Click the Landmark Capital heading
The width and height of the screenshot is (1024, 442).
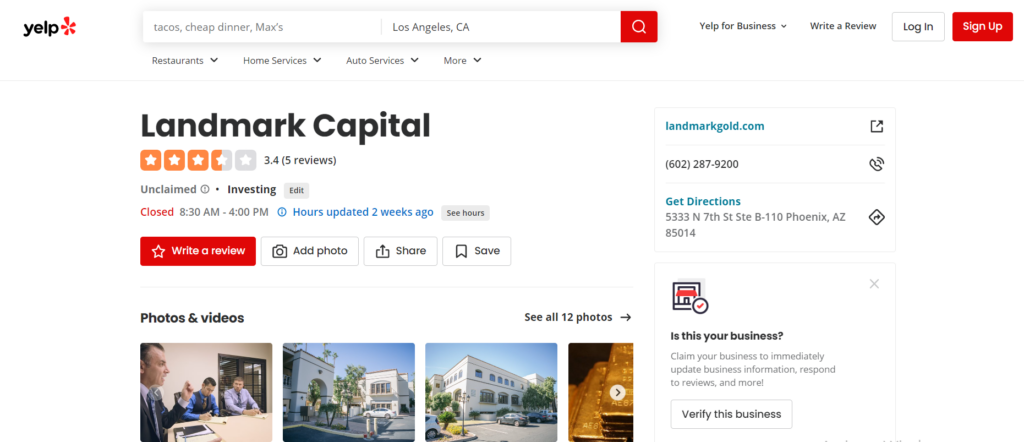tap(285, 126)
